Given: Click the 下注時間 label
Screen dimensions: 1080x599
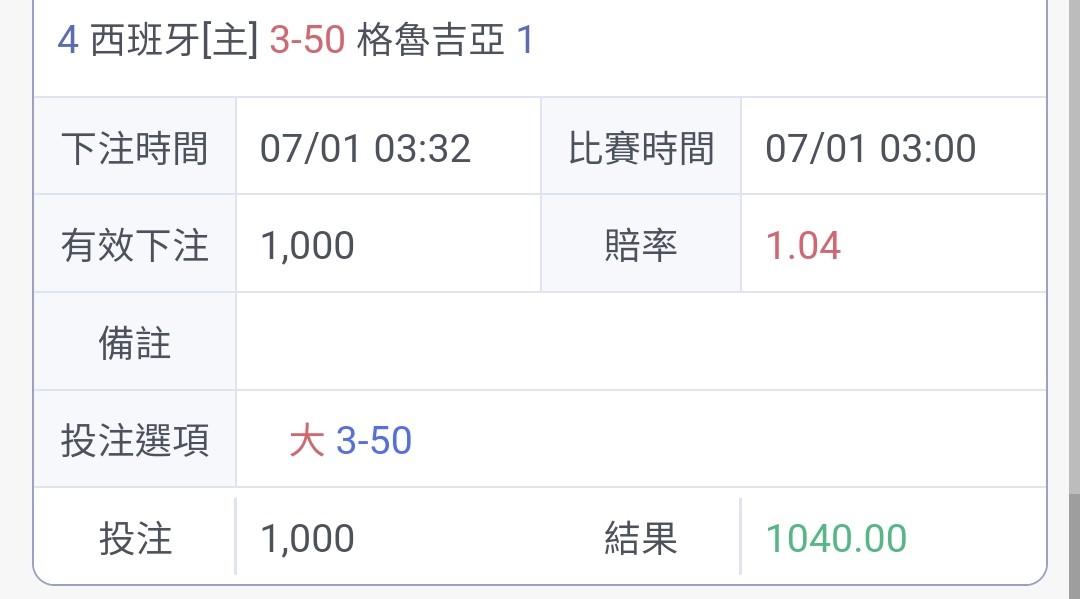Looking at the screenshot, I should click(x=134, y=148).
